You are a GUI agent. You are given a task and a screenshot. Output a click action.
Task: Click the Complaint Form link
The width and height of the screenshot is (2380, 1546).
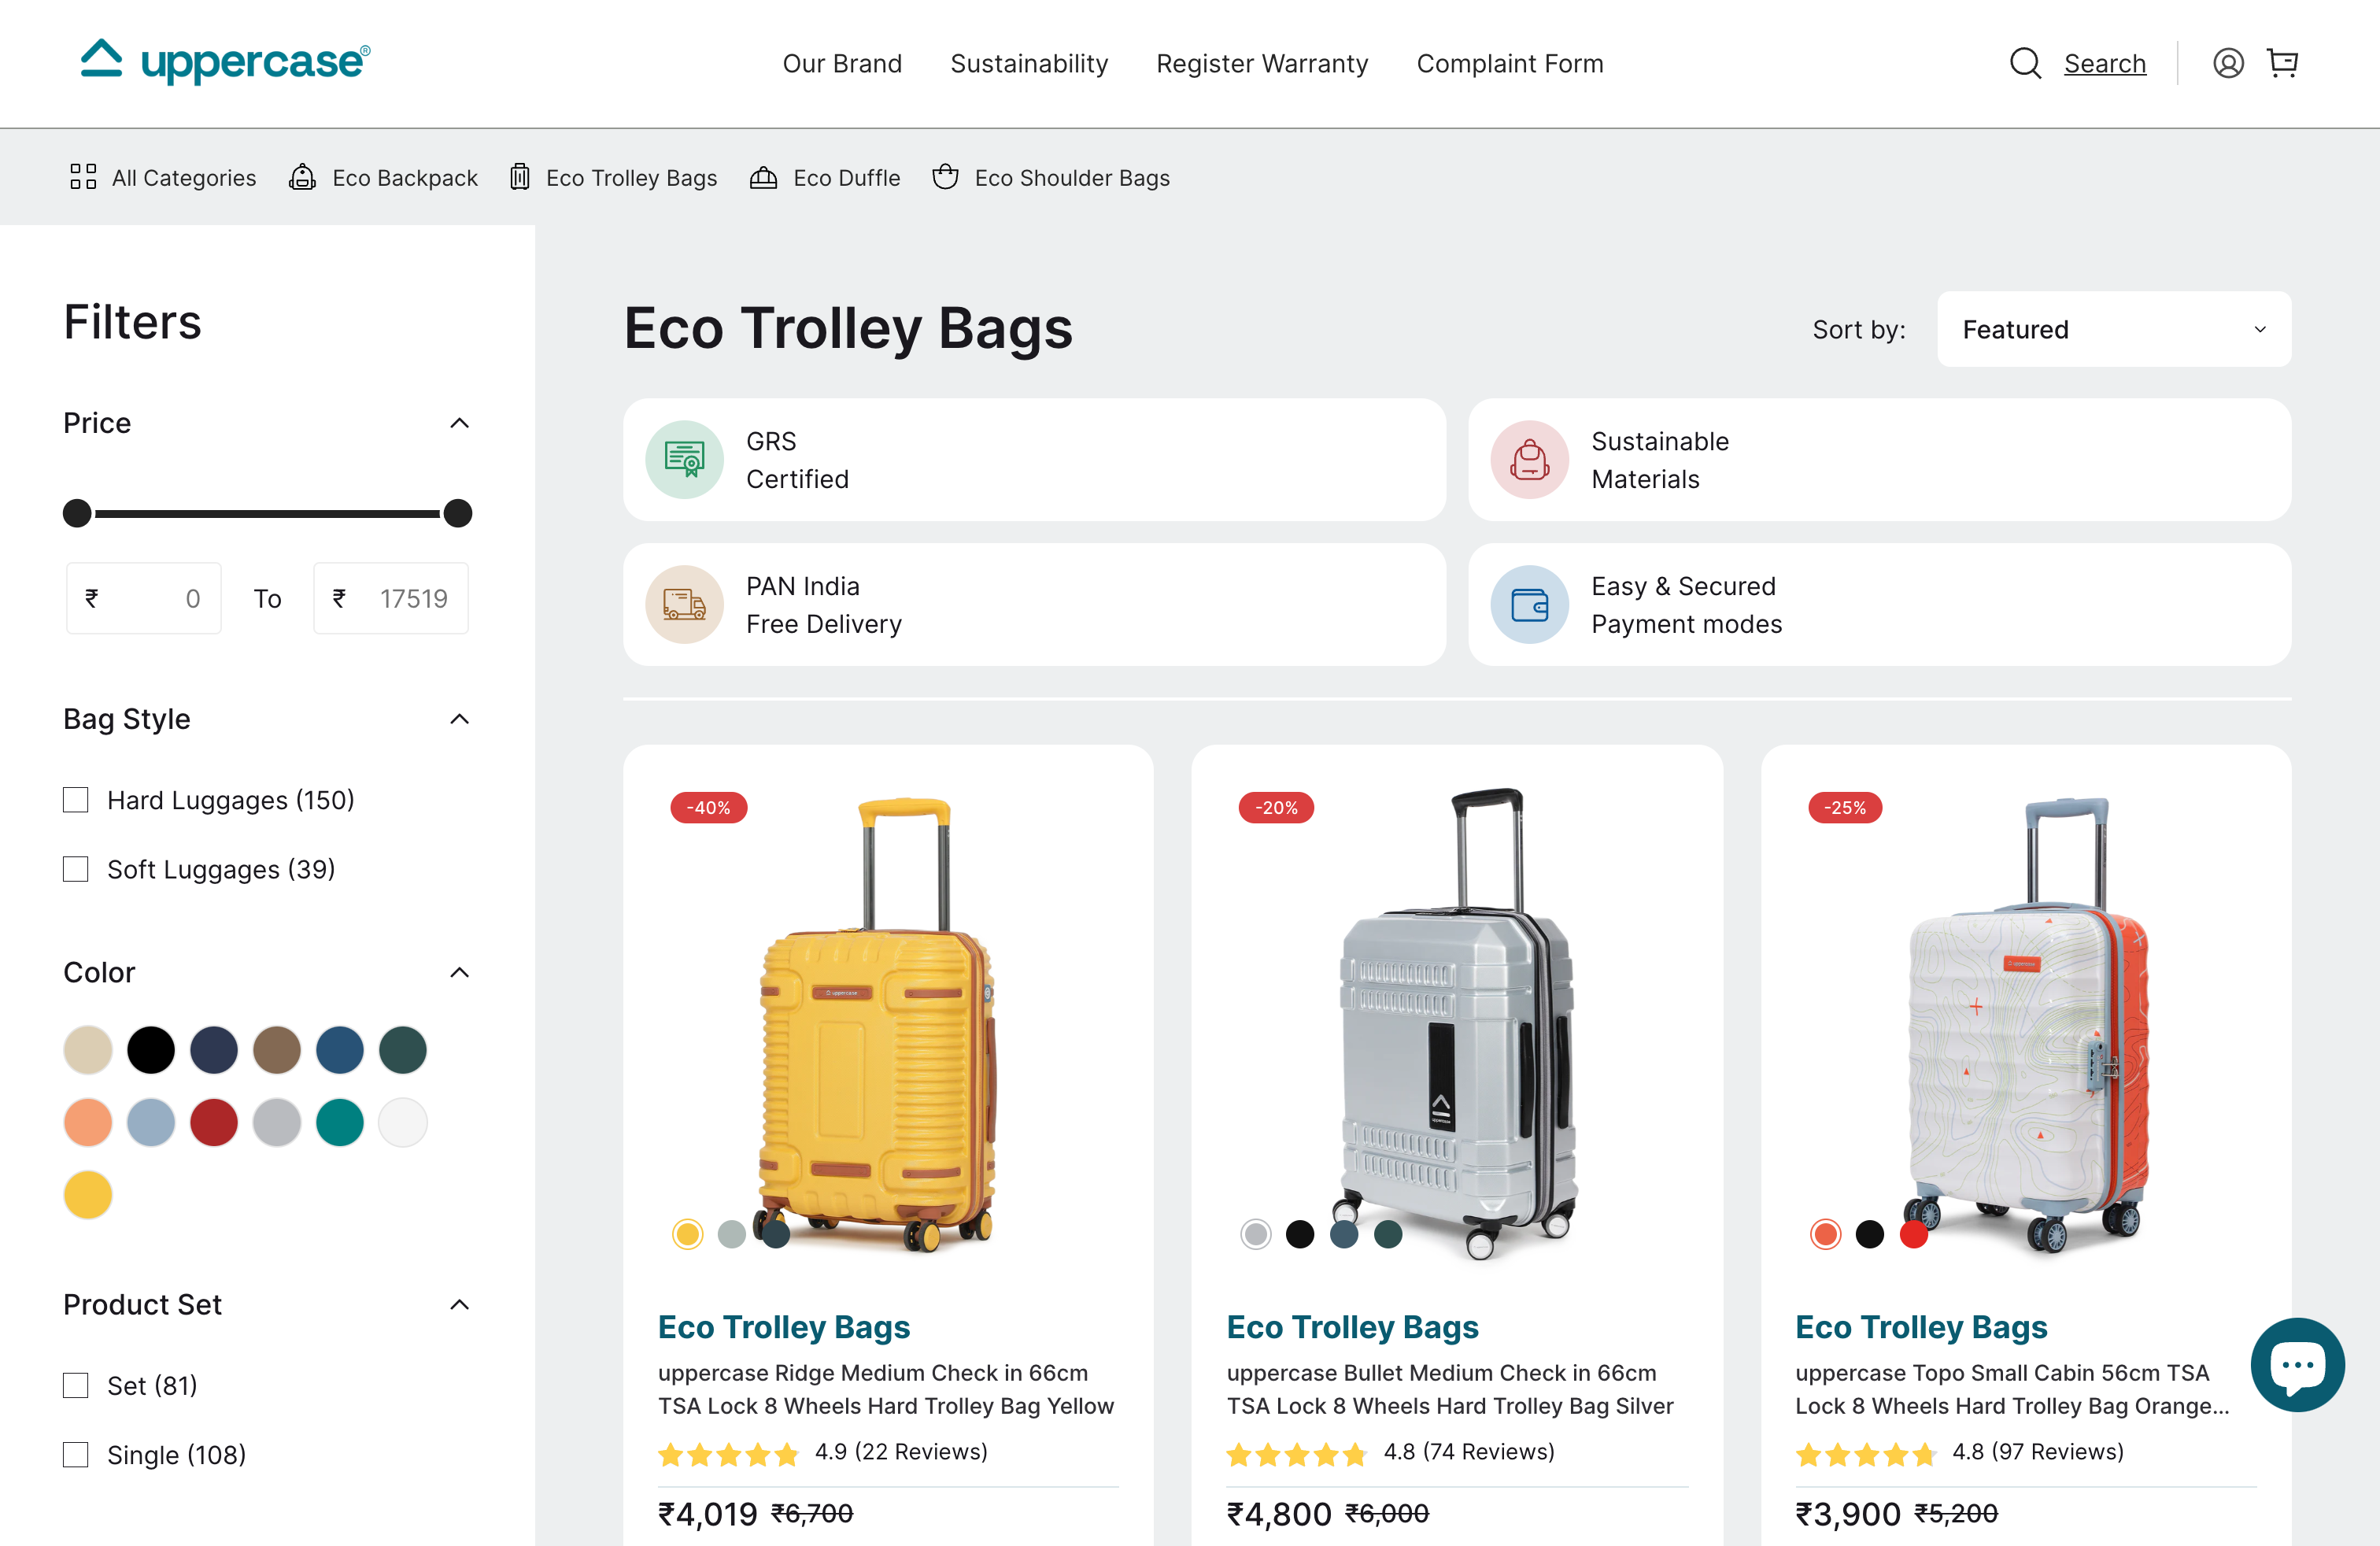(x=1509, y=63)
